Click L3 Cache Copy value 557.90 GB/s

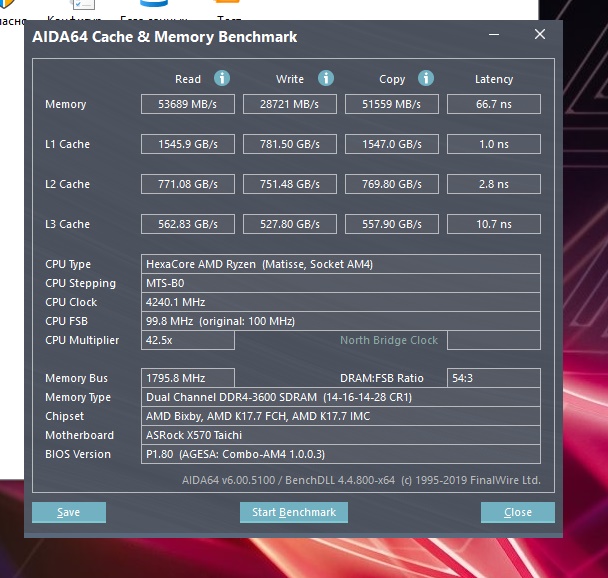392,224
